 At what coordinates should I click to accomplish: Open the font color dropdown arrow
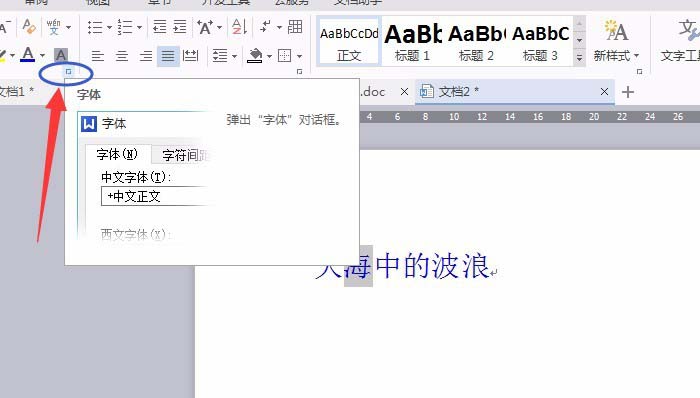click(42, 56)
